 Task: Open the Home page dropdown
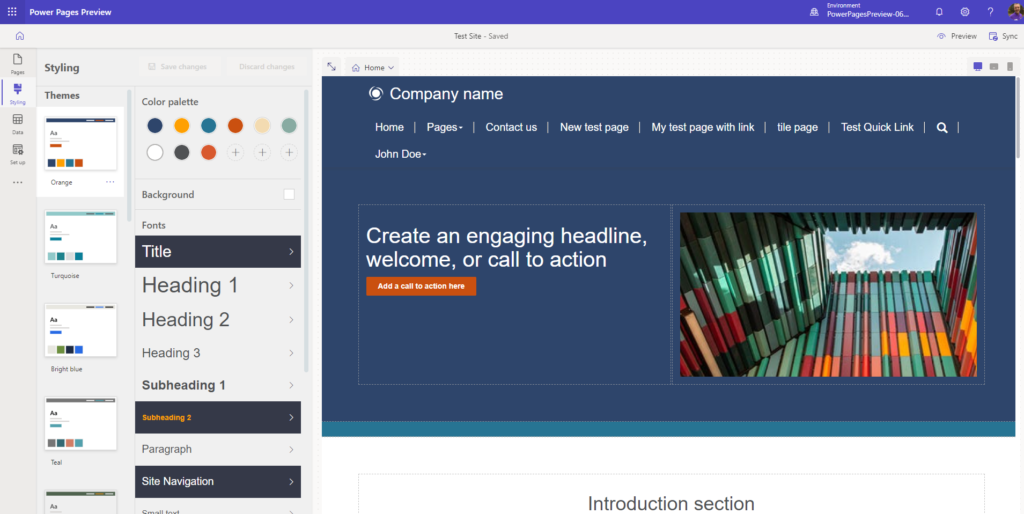pyautogui.click(x=372, y=67)
